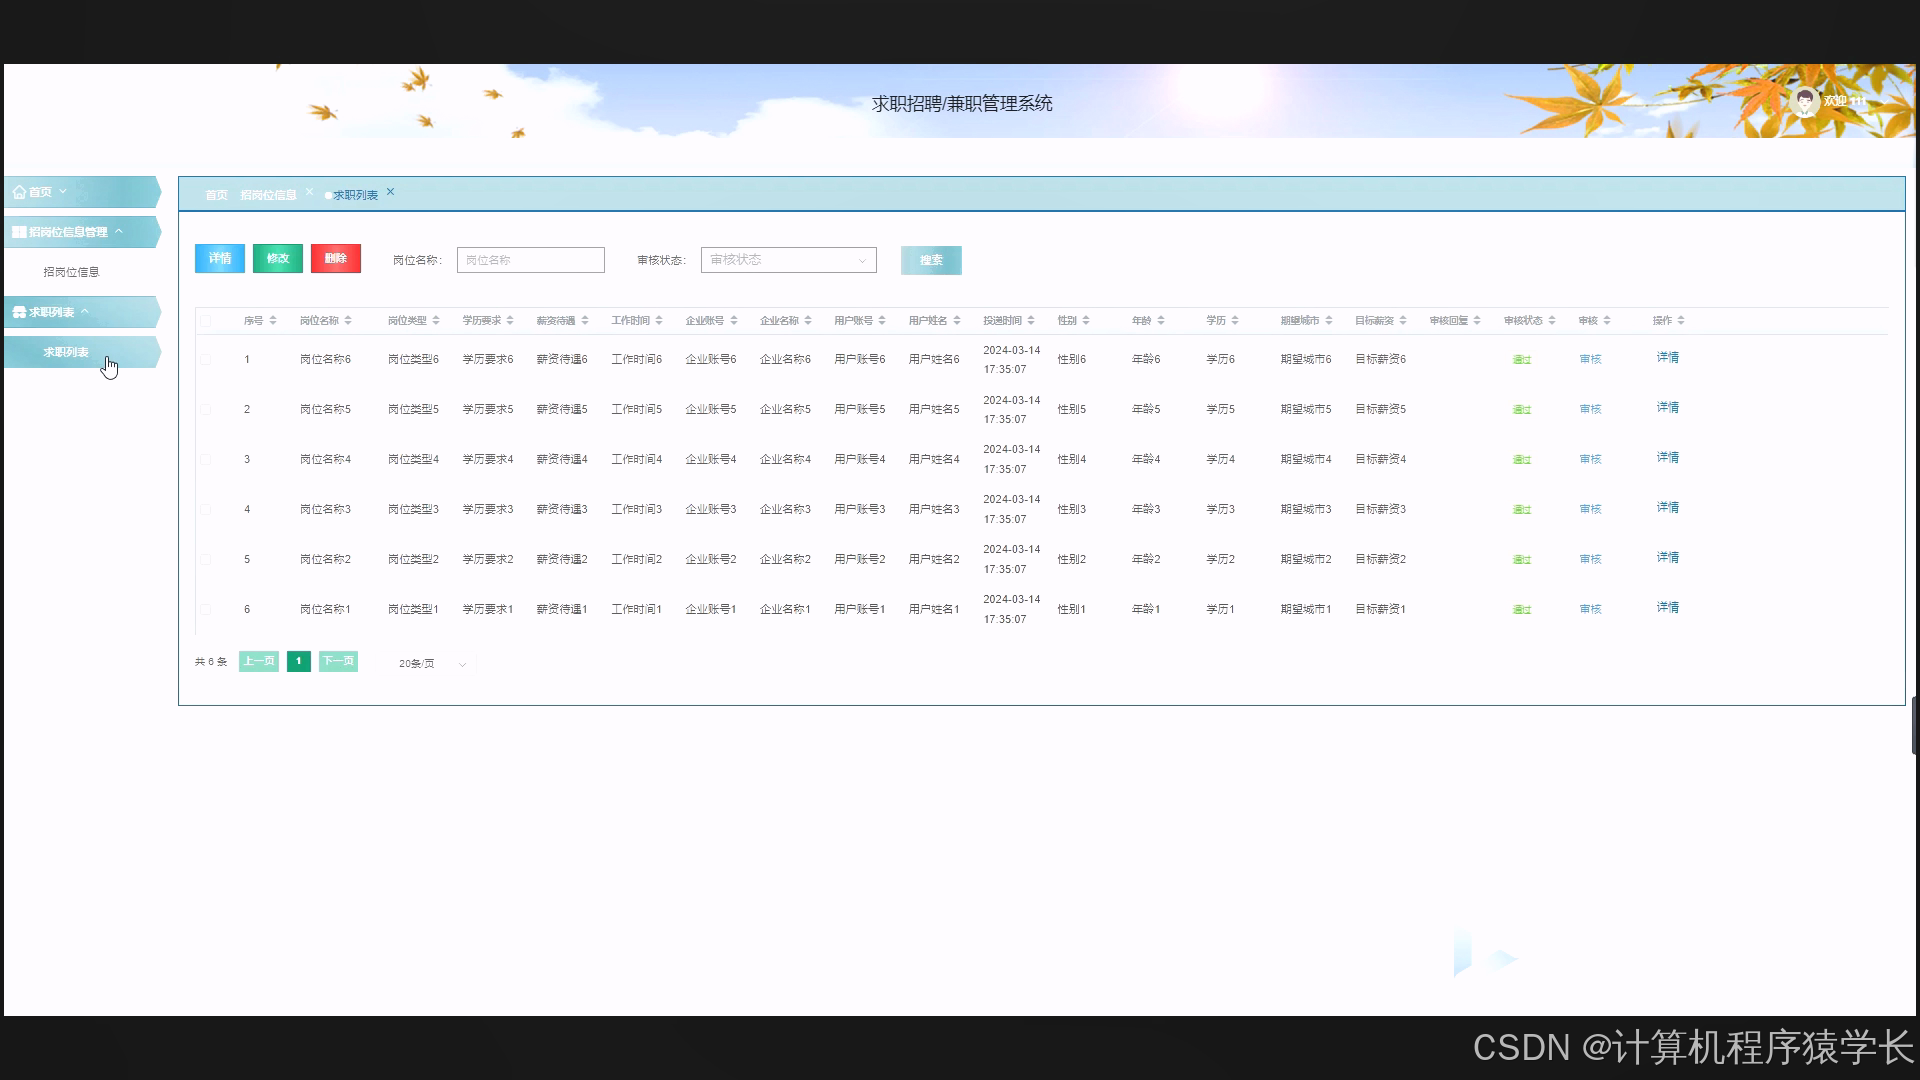Check the checkbox for row 3

pos(205,459)
